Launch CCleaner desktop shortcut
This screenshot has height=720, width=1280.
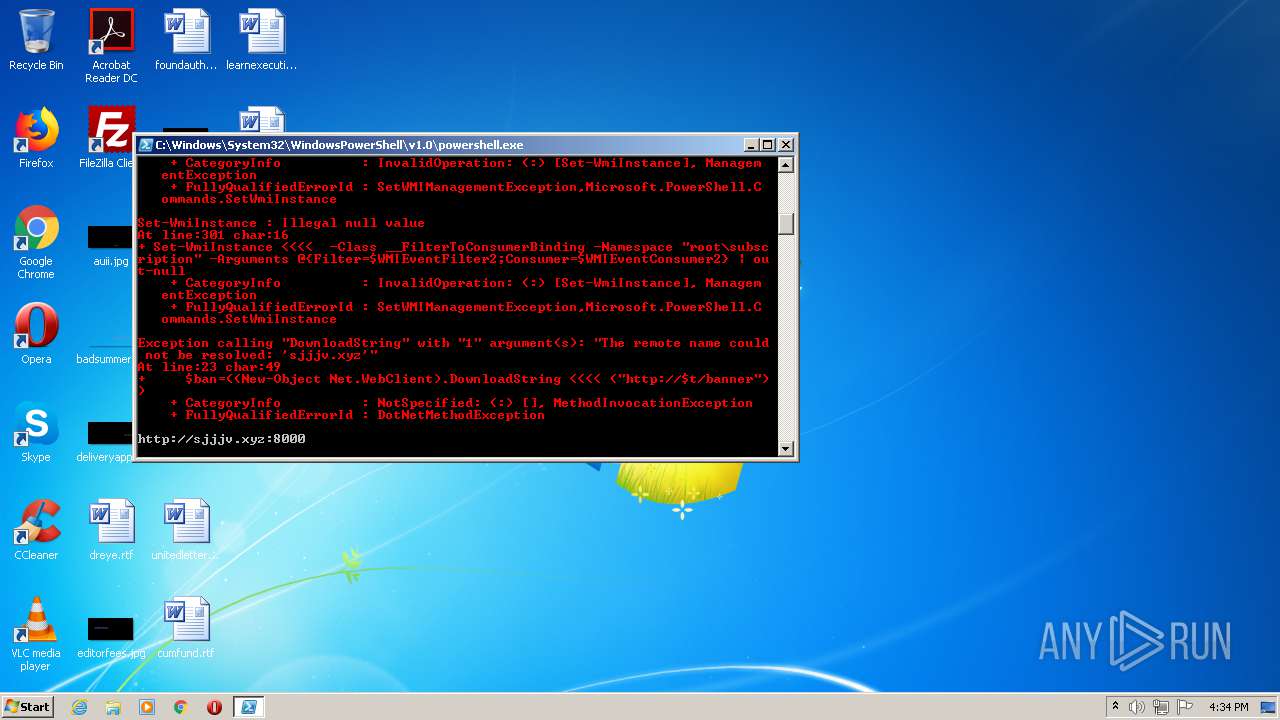36,530
